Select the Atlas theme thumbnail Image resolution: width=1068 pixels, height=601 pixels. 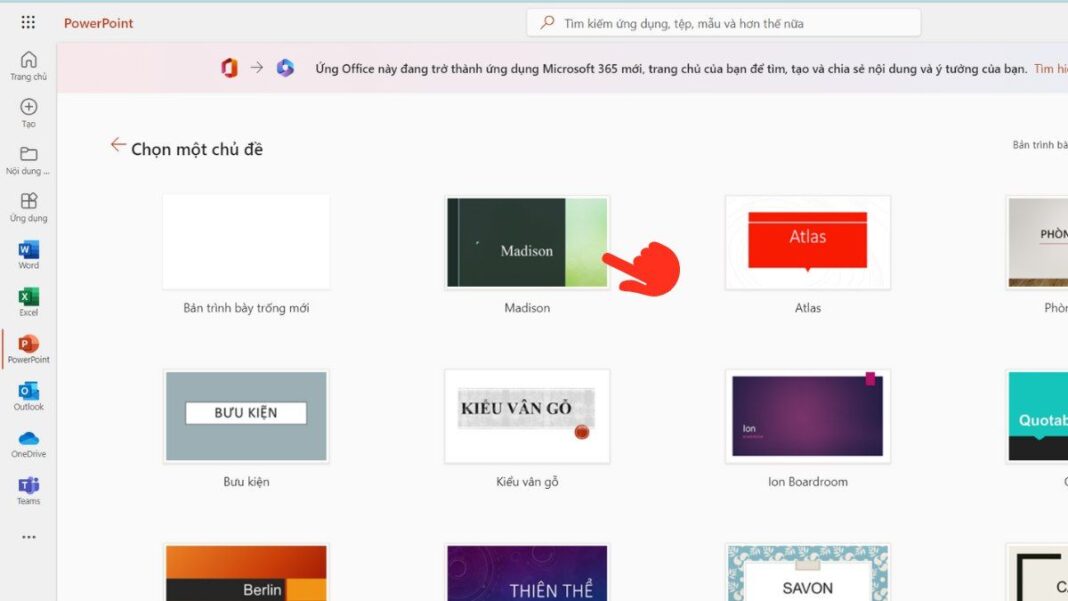(x=808, y=243)
